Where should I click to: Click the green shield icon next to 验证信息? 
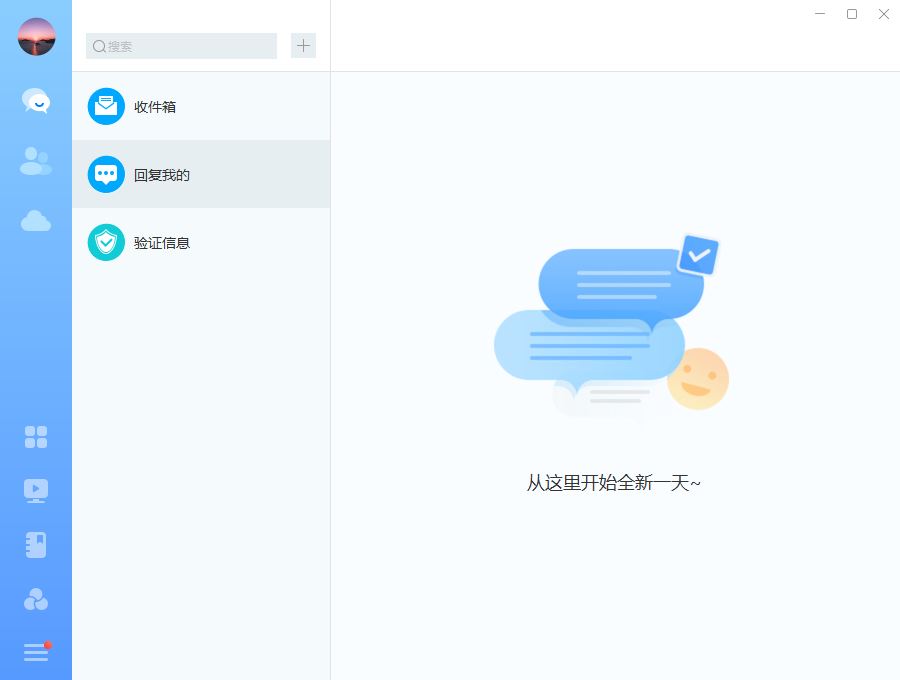[106, 242]
